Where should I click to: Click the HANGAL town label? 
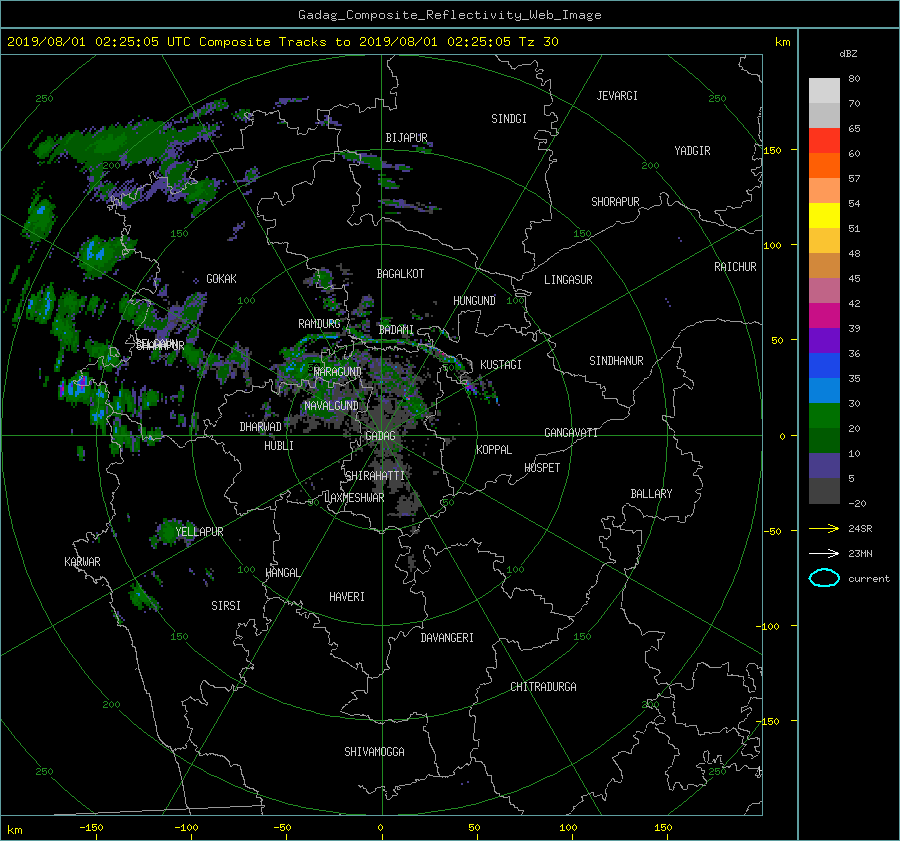282,573
